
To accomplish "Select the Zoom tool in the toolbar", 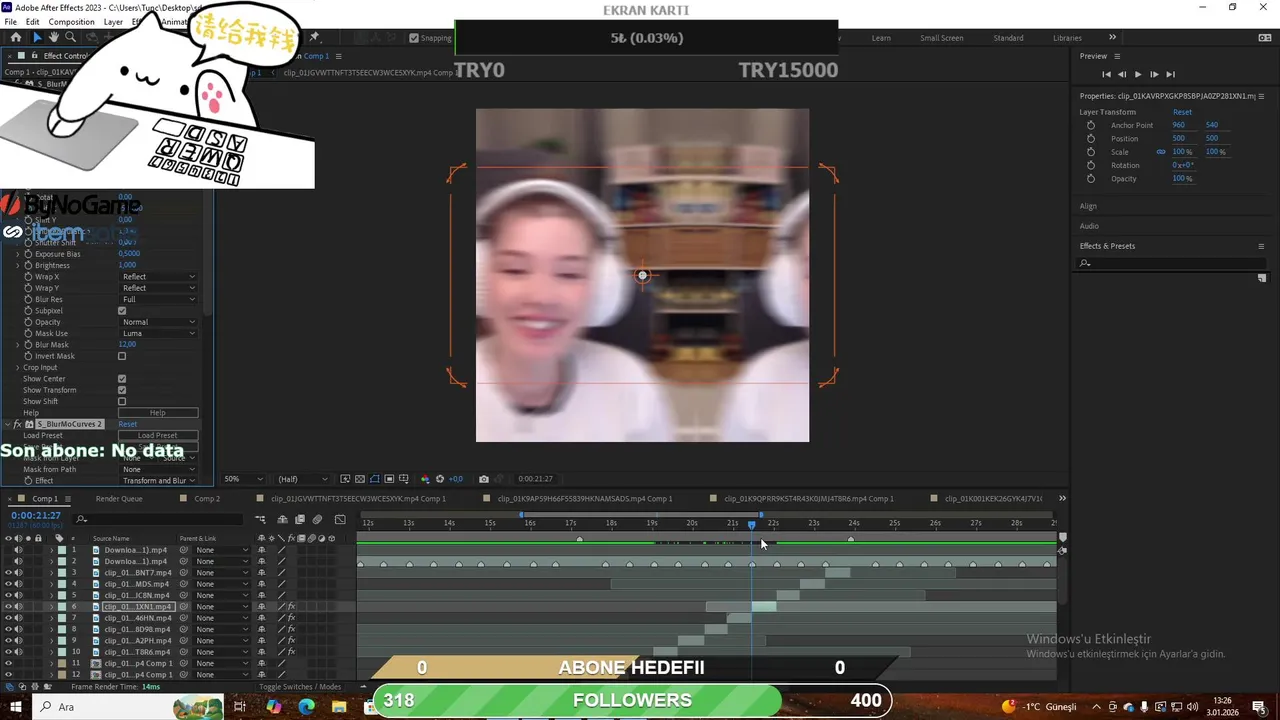I will 70,37.
